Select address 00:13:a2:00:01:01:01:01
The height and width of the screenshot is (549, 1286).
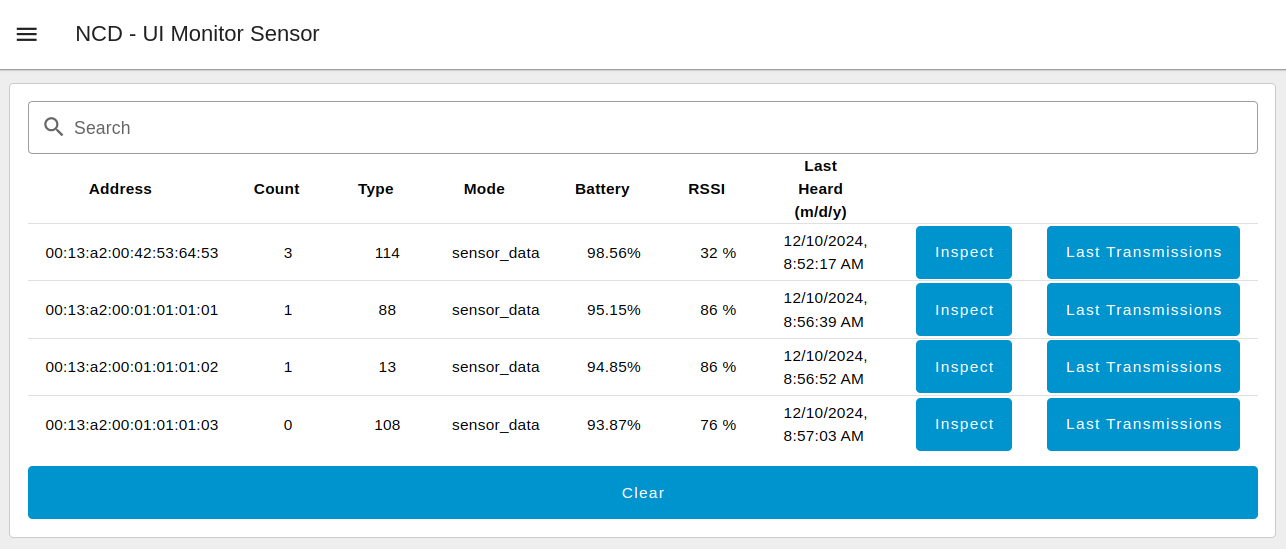(132, 310)
